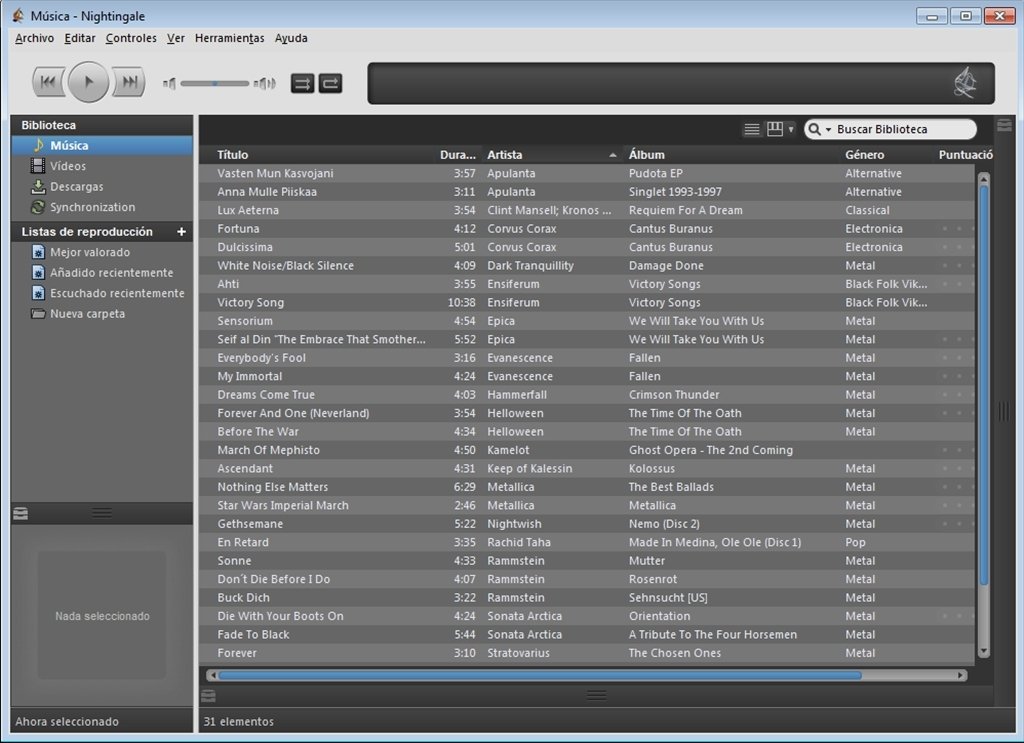Sort by Álbum column header
This screenshot has width=1024, height=743.
(x=731, y=155)
